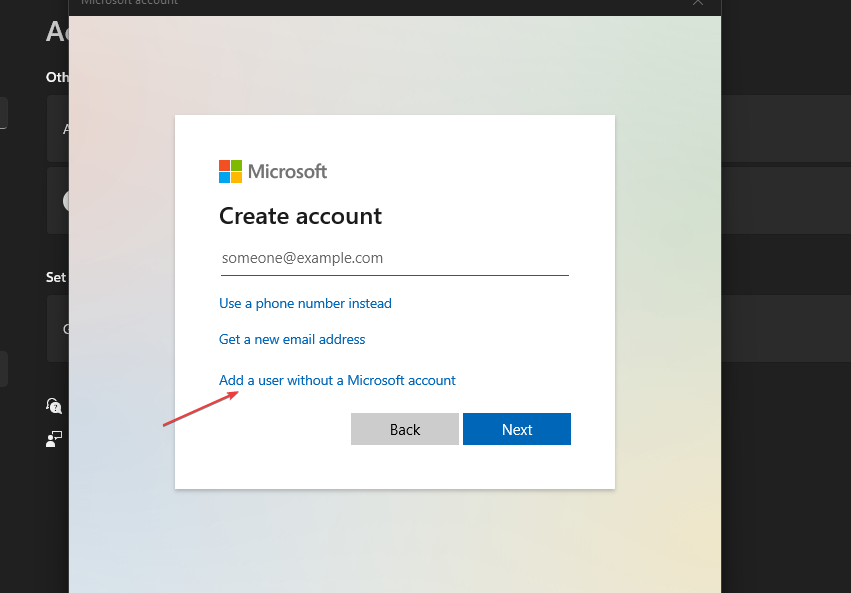Click the lower navigation button in left sidebar
Viewport: 851px width, 593px height.
(2, 368)
